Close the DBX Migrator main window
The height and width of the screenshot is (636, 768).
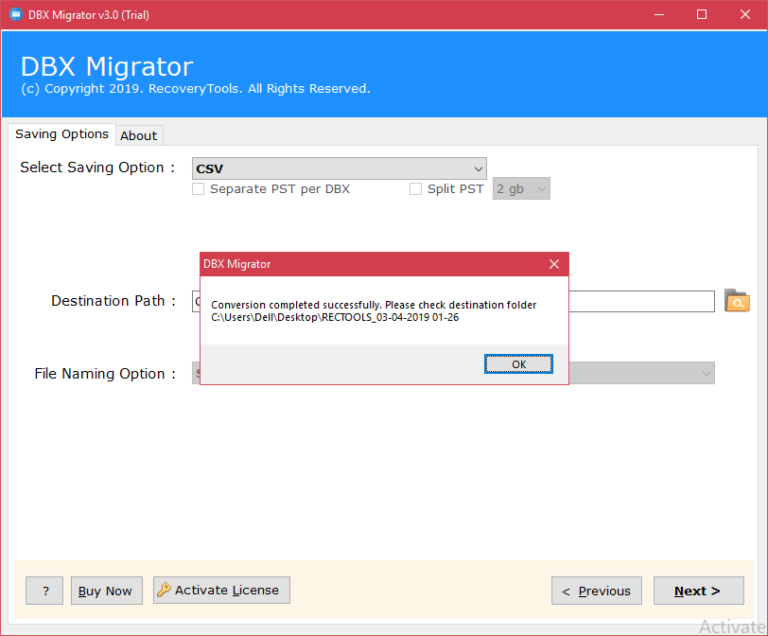point(744,14)
